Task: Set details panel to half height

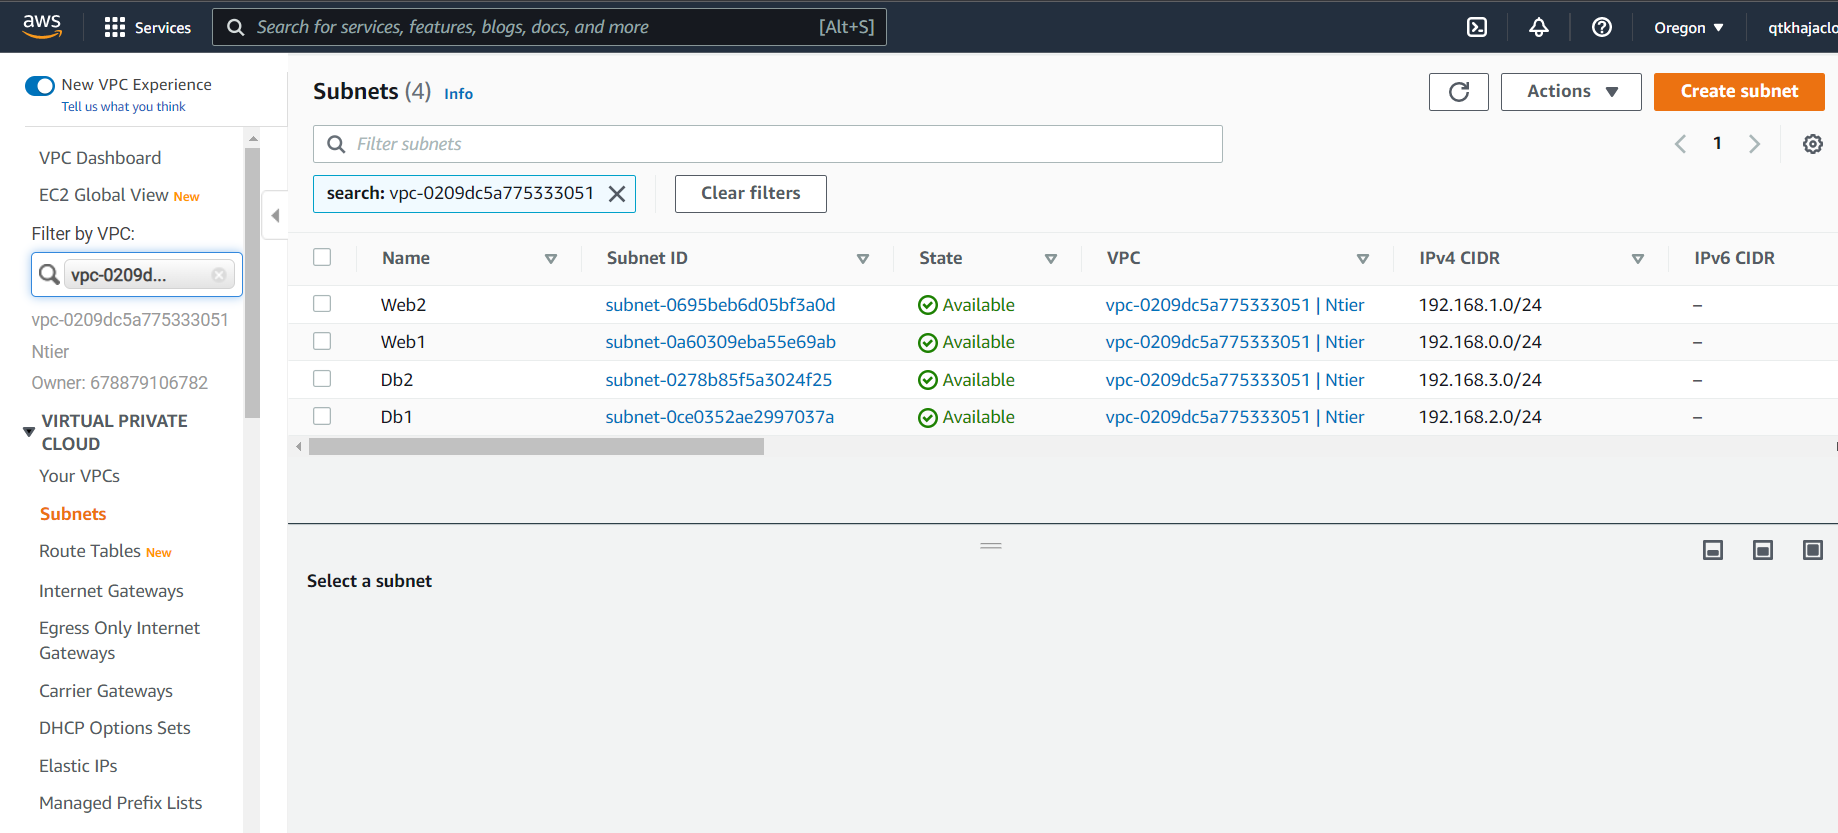Action: click(x=1763, y=550)
